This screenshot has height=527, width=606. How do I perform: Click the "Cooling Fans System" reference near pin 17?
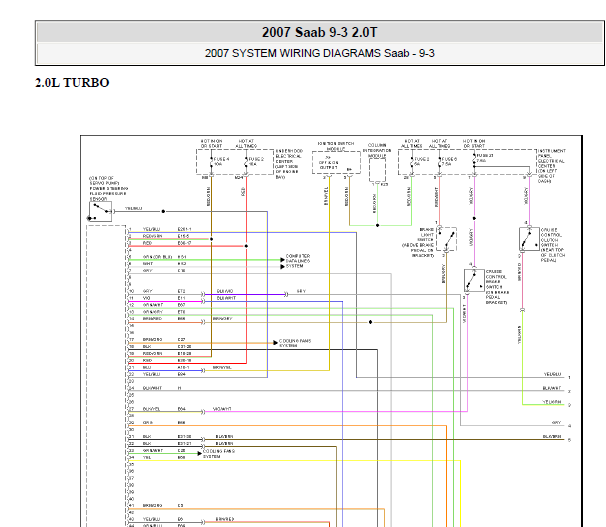[295, 343]
